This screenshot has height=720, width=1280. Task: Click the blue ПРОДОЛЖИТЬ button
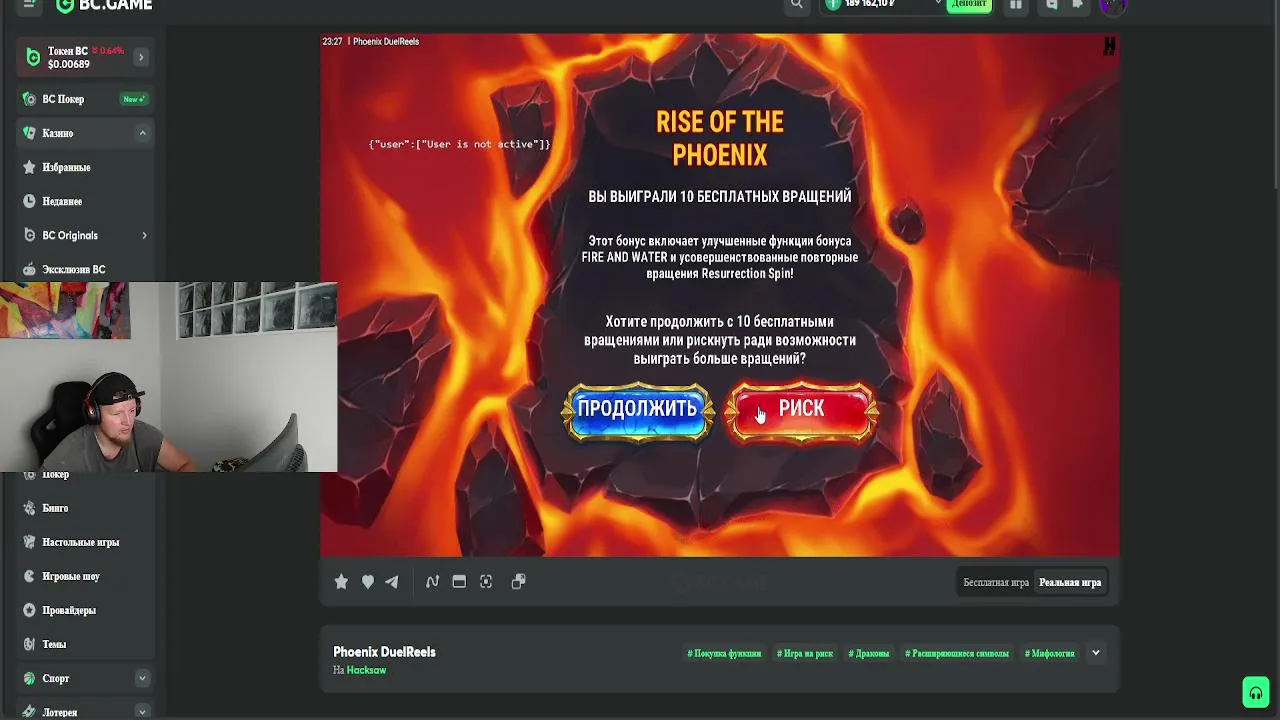click(x=637, y=409)
